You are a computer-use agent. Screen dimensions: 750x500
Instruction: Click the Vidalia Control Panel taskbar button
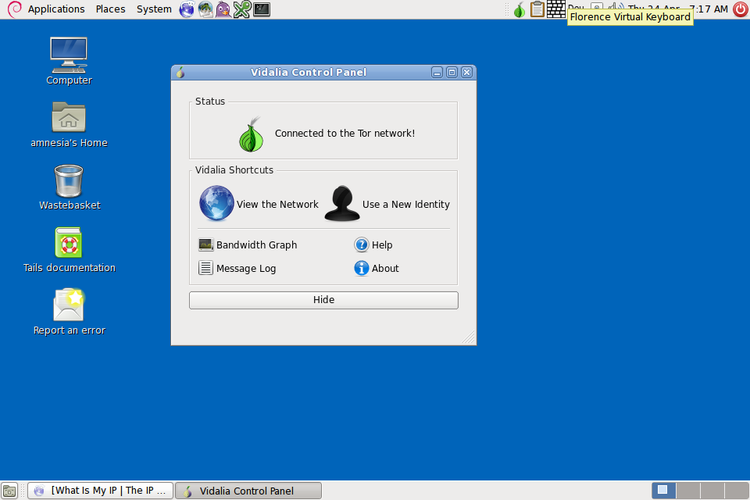[248, 491]
